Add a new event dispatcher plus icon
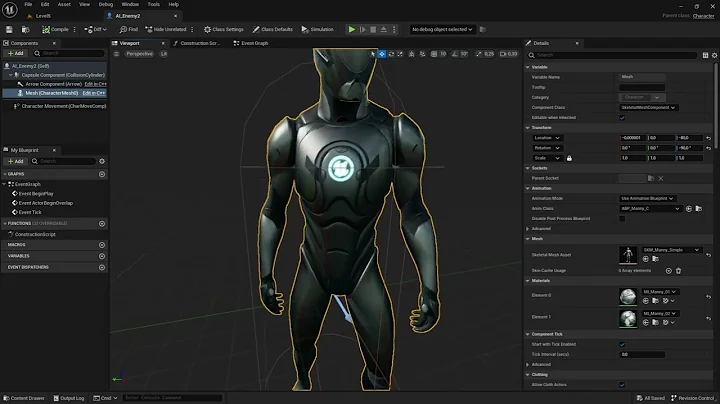Screen dimensions: 720x404 coord(102,267)
